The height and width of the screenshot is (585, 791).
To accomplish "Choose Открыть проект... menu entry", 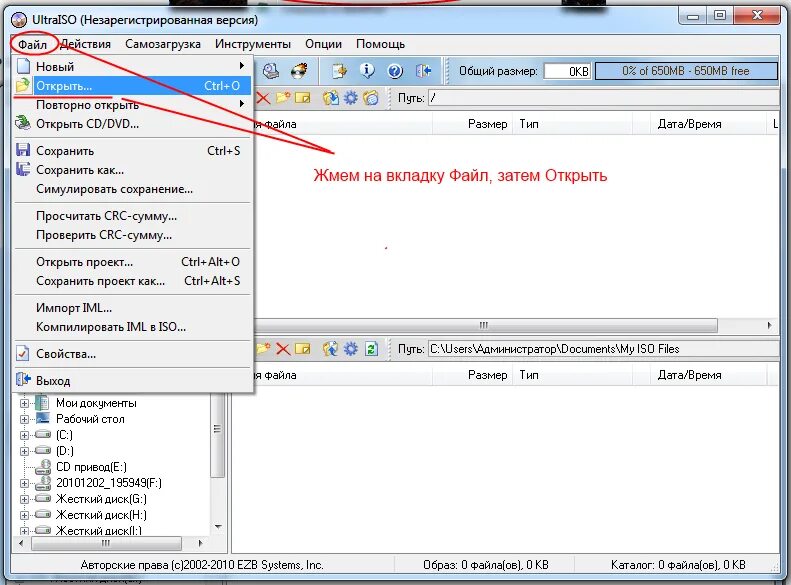I will coord(132,262).
